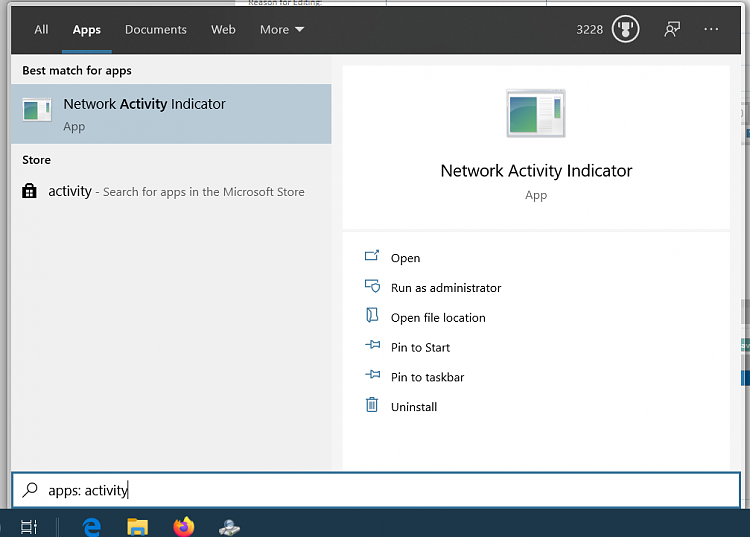Click the Microsoft Store bag icon
Screen dimensions: 750x537
[30, 191]
